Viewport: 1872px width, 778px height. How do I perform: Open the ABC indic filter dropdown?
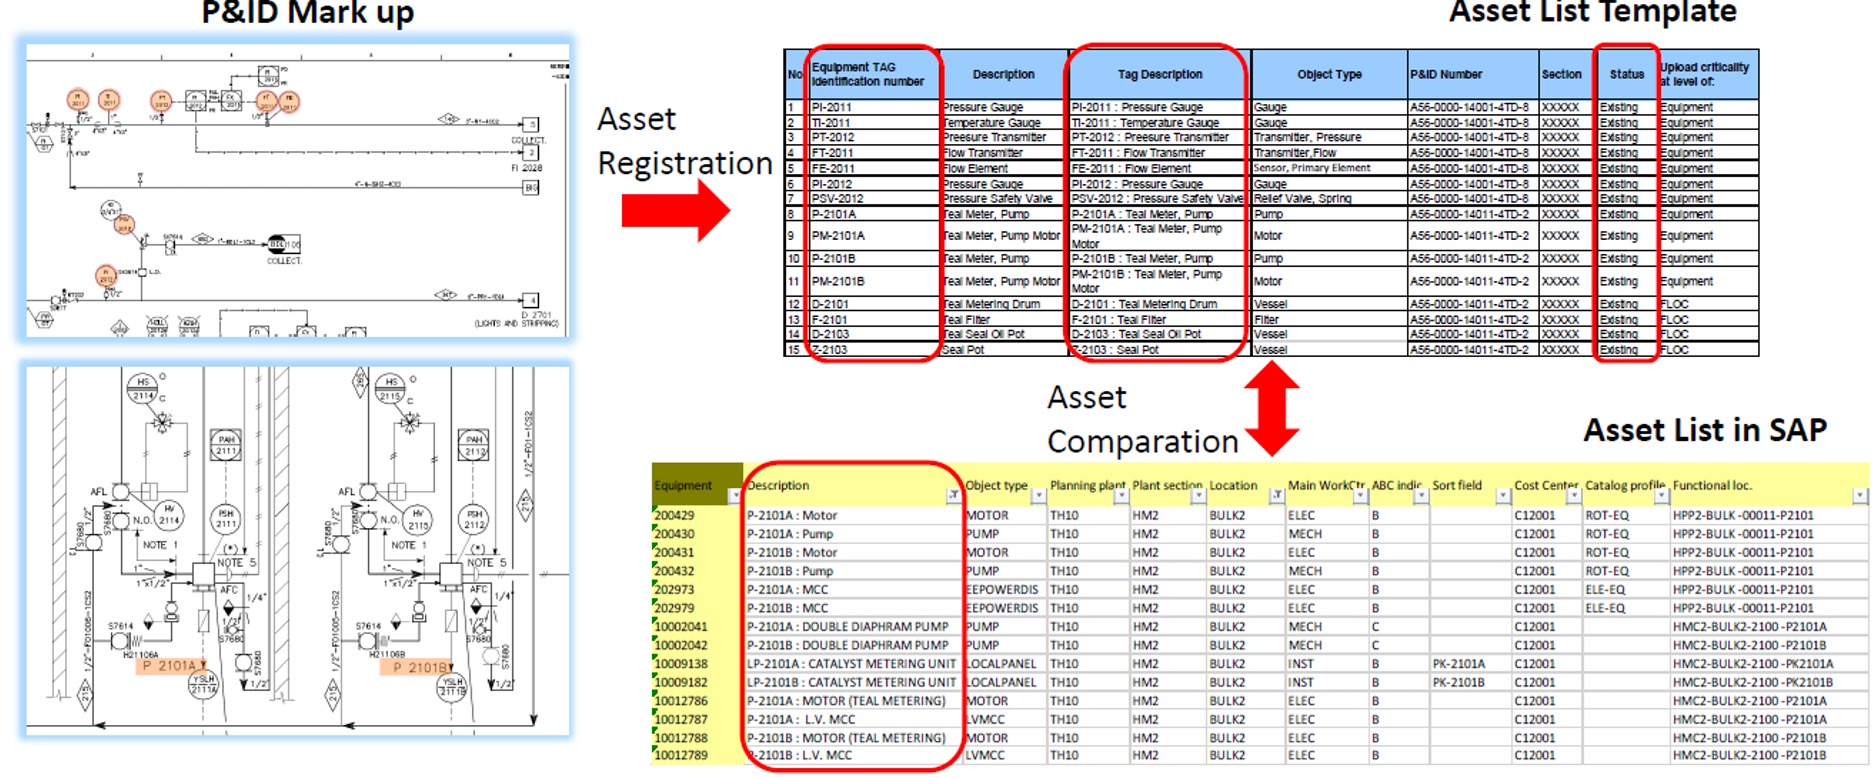pos(1420,496)
